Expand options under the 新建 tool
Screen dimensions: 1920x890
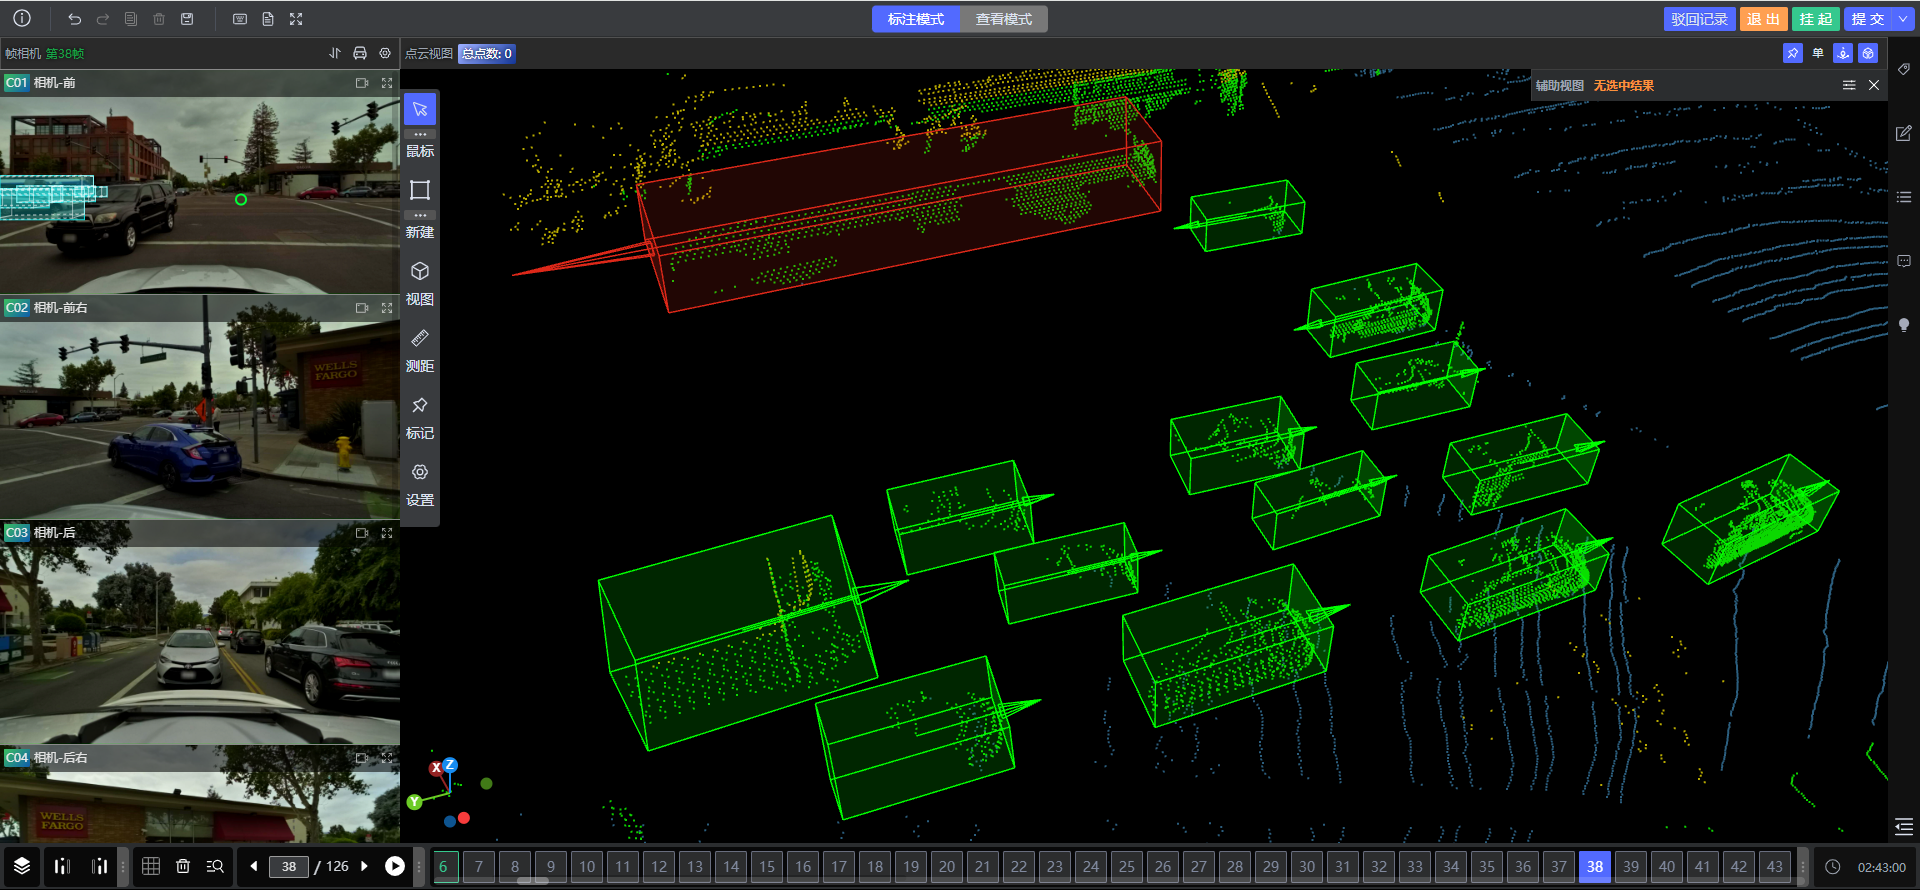(x=420, y=215)
